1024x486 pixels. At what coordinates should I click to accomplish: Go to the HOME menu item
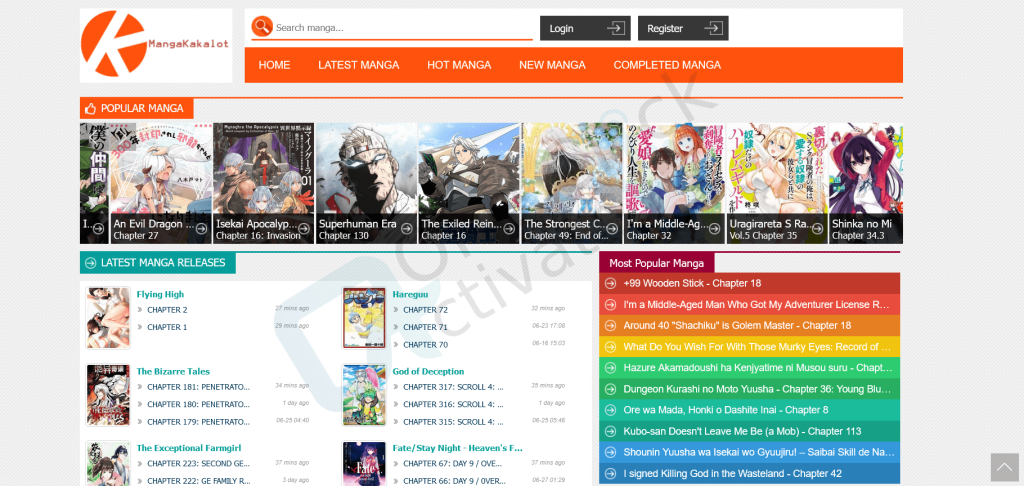pos(274,65)
